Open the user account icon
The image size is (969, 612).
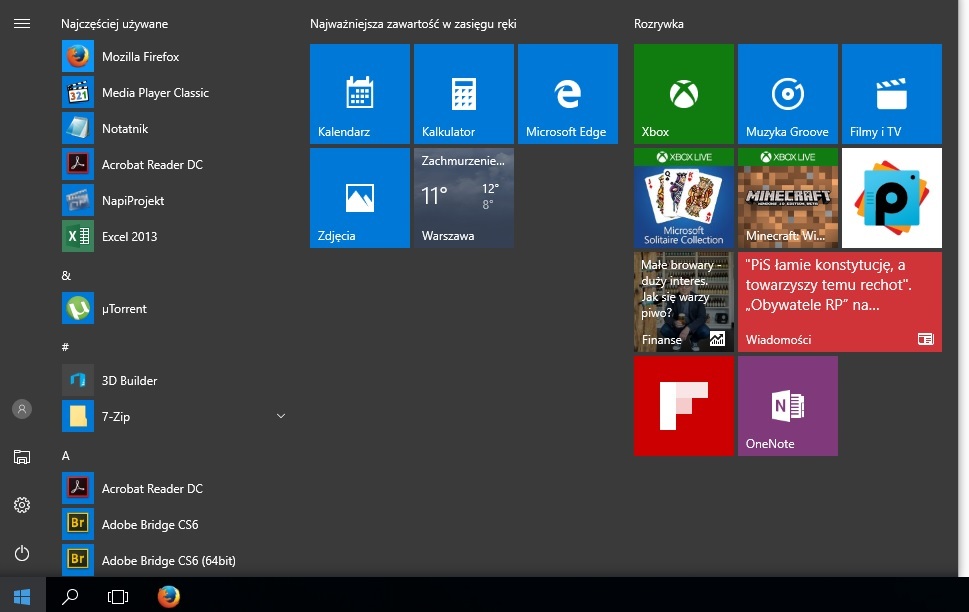click(x=22, y=409)
